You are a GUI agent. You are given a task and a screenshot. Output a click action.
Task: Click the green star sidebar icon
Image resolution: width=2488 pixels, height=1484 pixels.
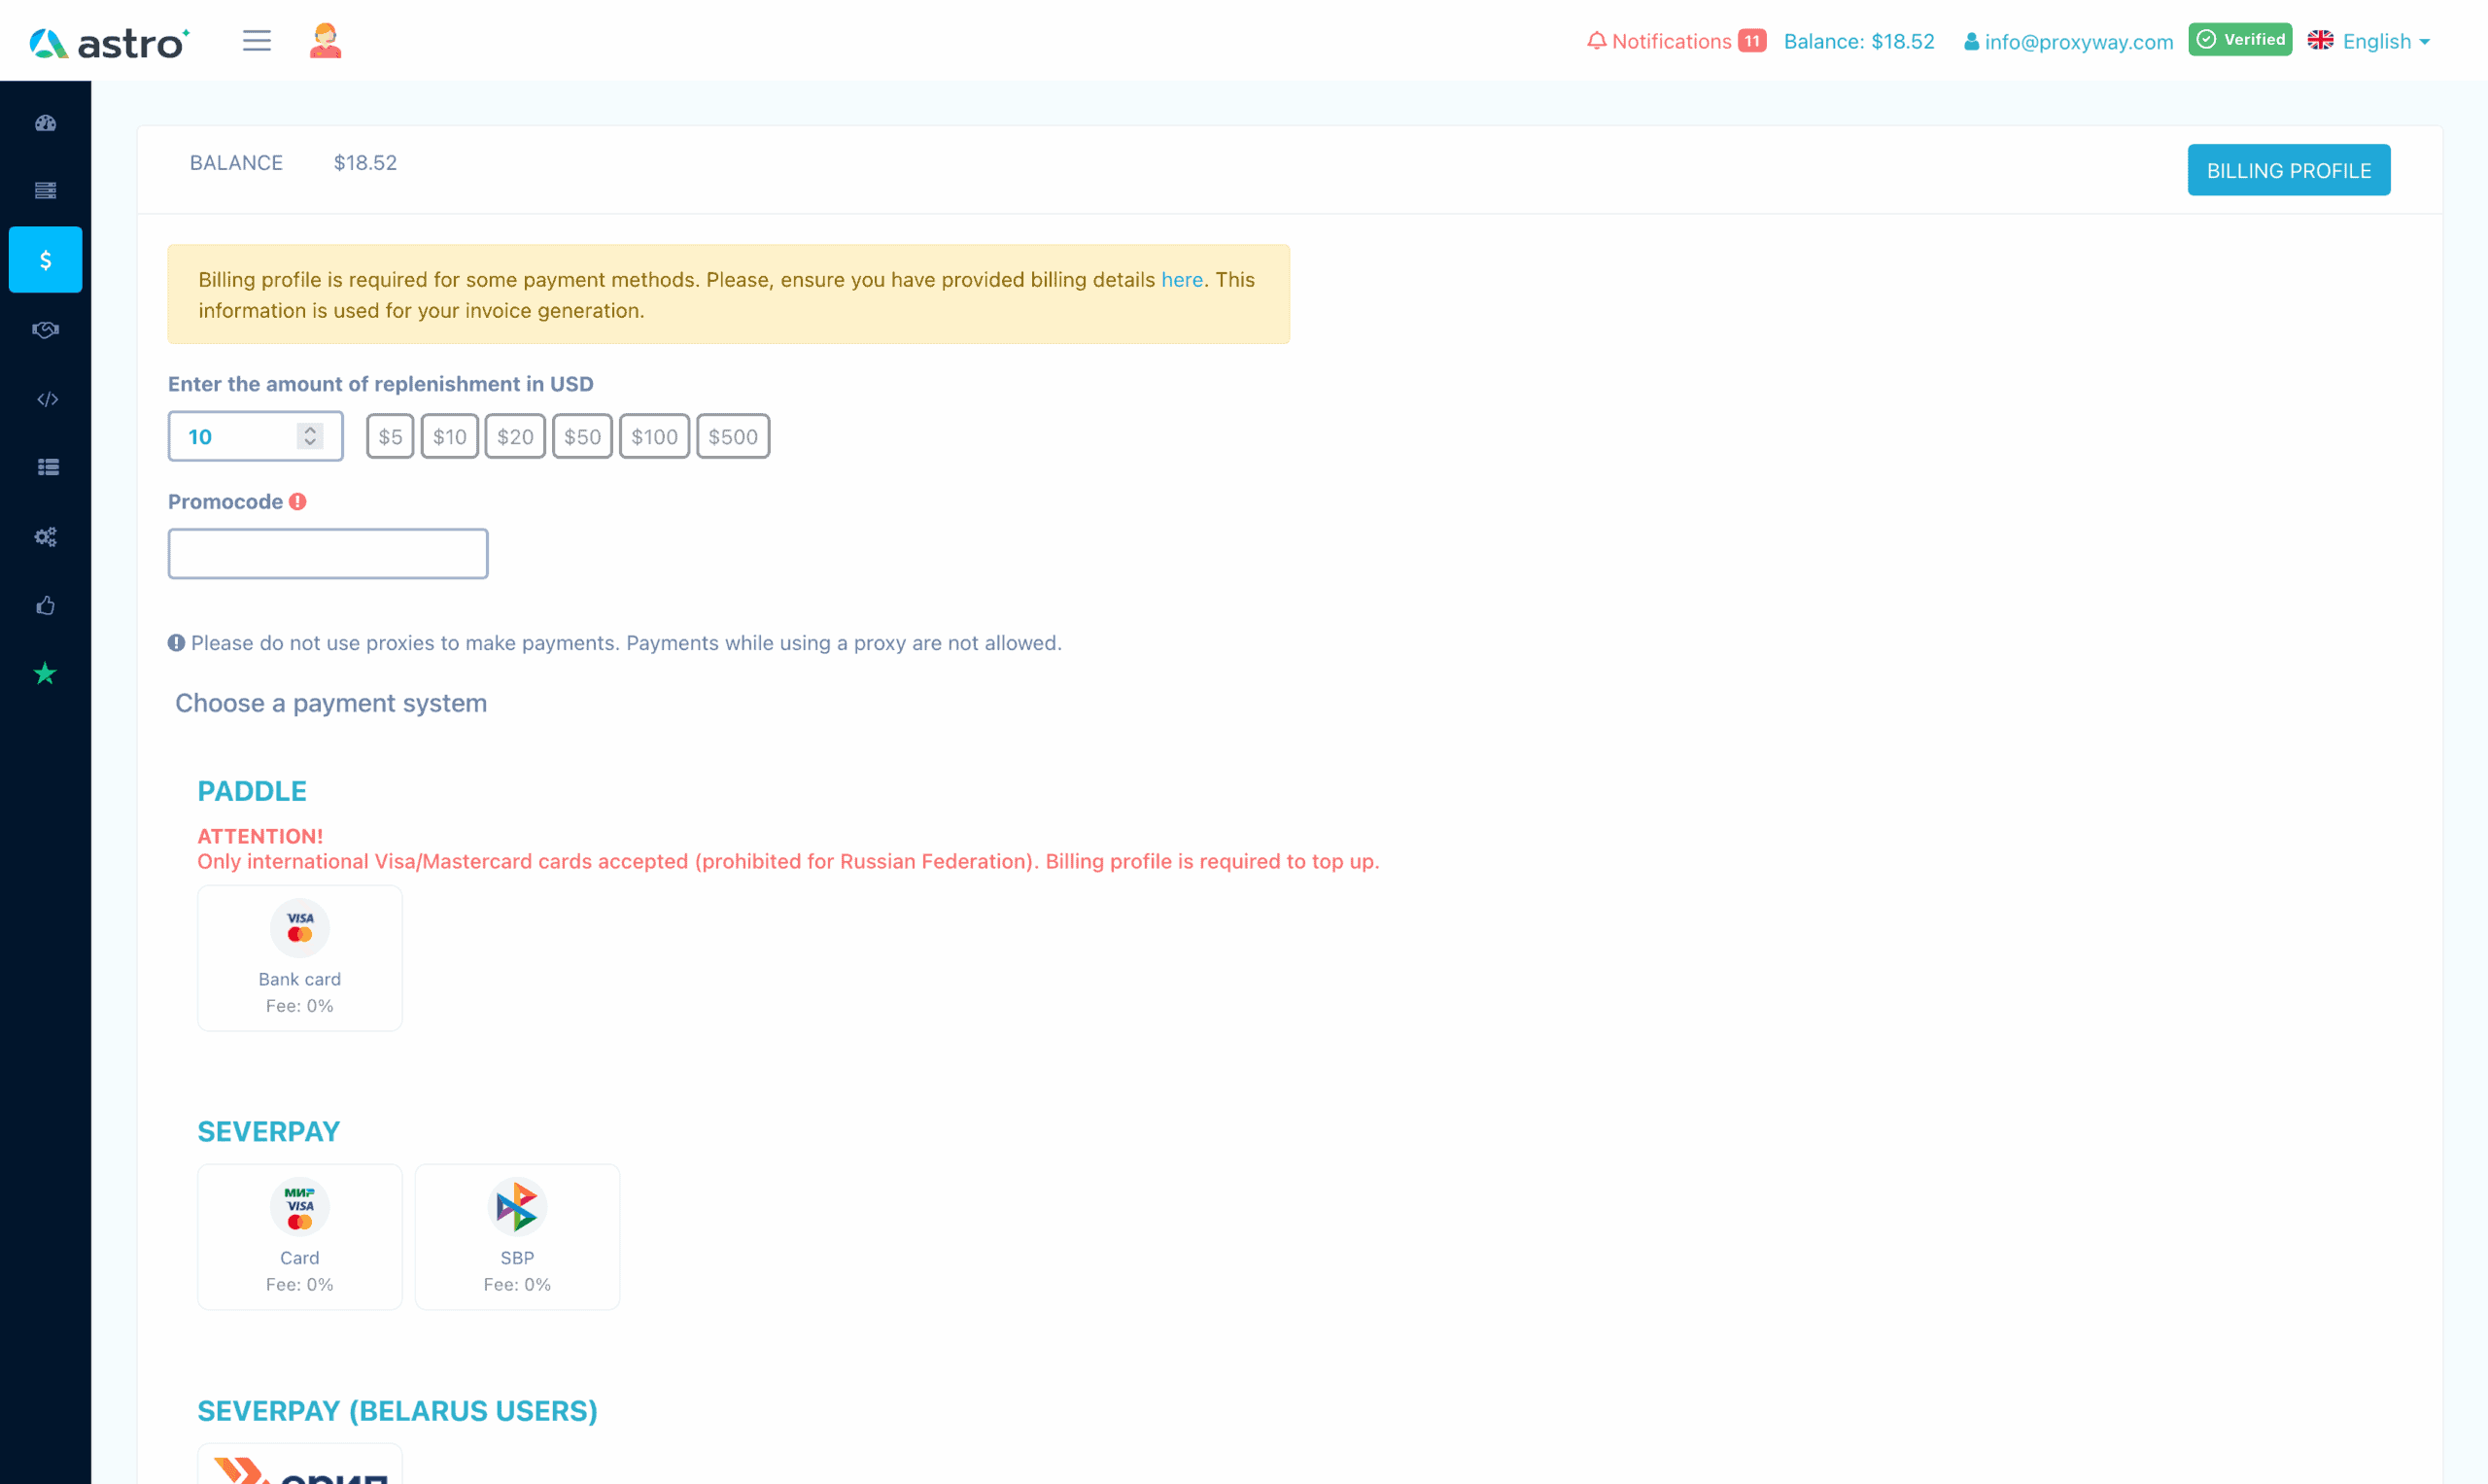pos(45,674)
